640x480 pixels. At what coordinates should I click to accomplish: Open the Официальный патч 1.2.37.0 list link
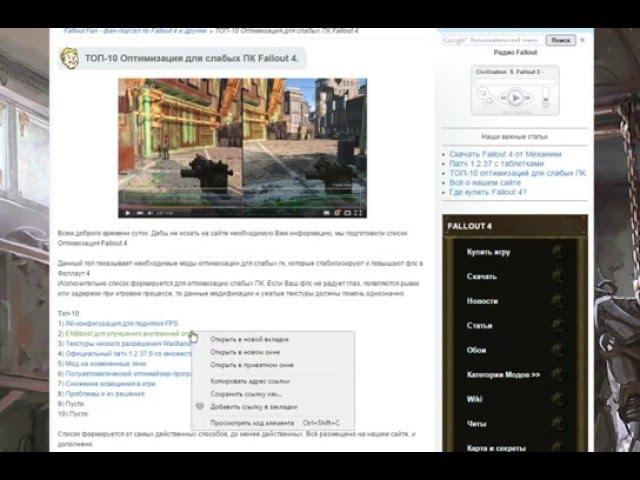click(128, 353)
